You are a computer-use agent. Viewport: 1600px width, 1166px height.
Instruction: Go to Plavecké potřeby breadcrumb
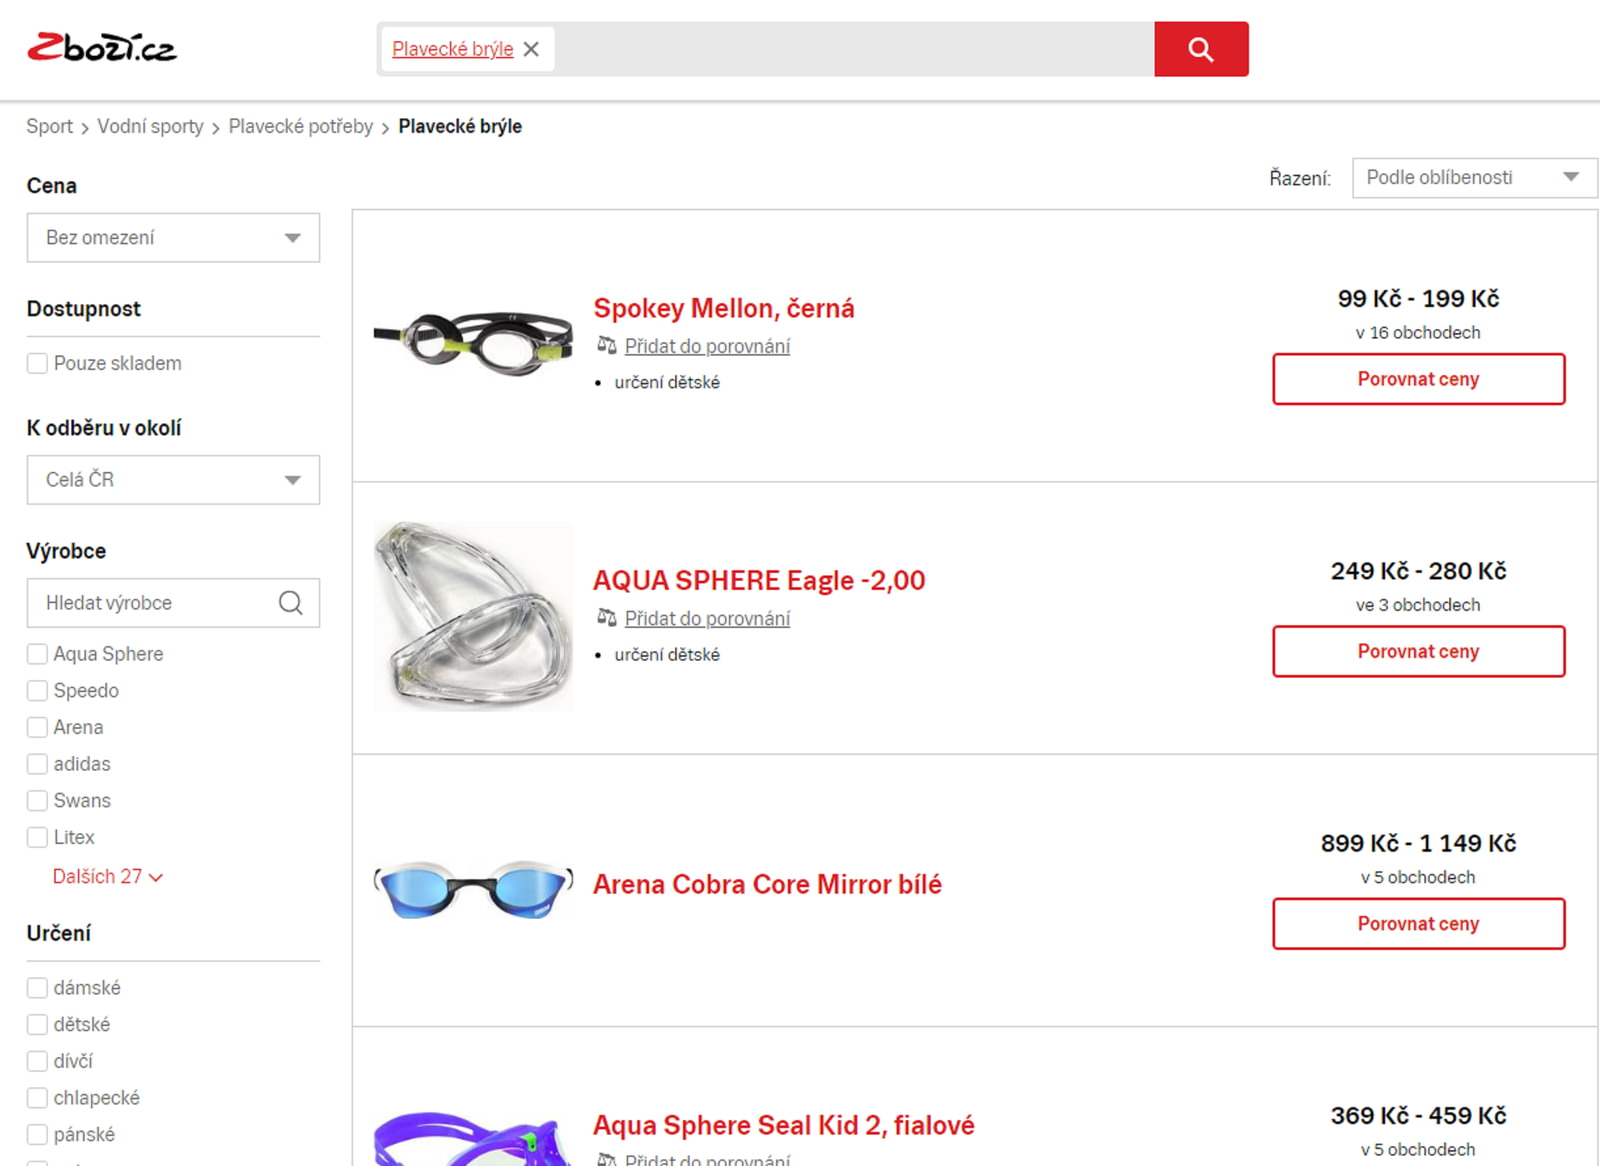301,126
